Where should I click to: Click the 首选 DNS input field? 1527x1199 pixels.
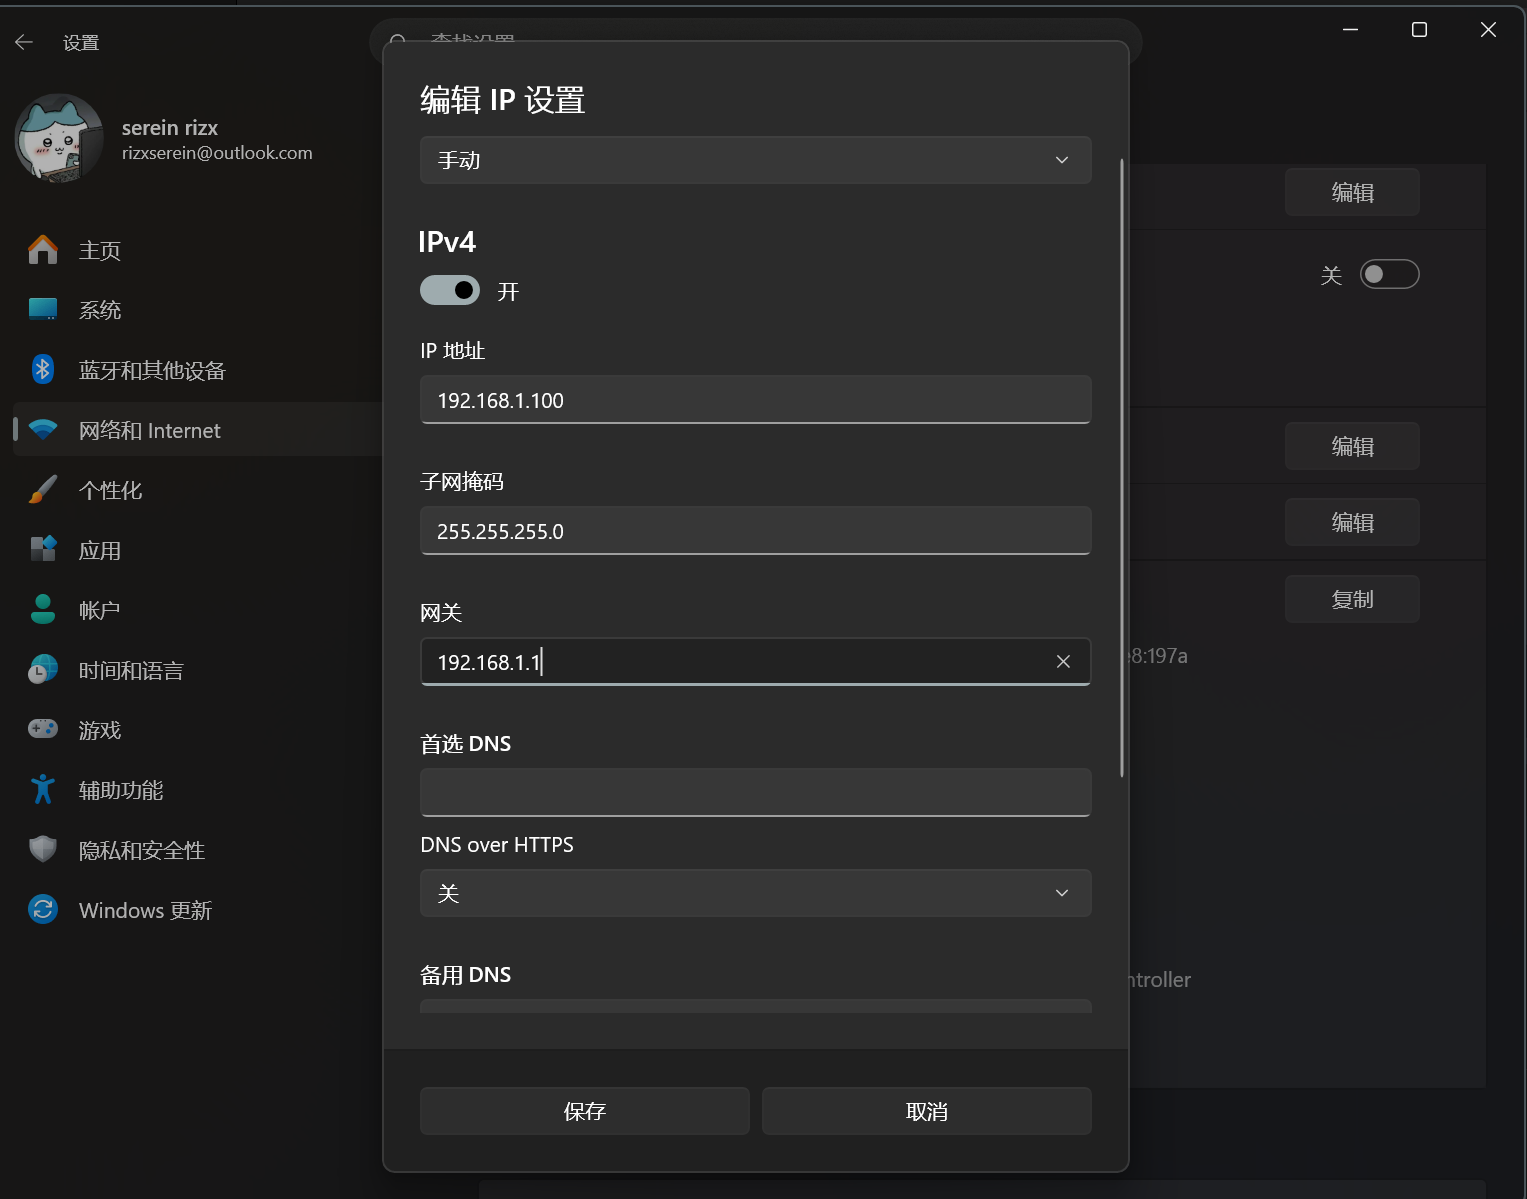[x=755, y=792]
